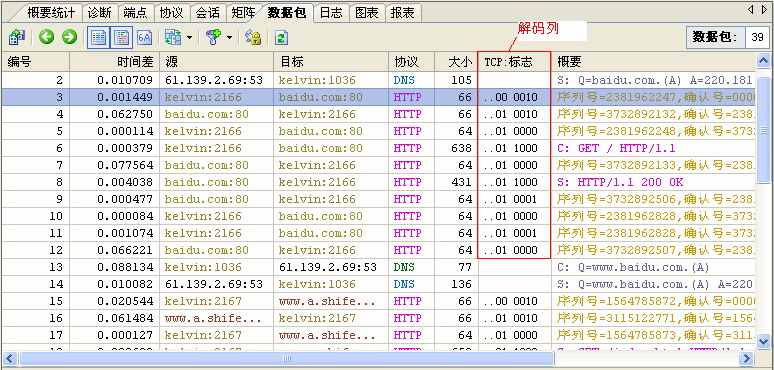Screen dimensions: 774x370
Task: Sort by the 大小 column header
Action: (457, 62)
